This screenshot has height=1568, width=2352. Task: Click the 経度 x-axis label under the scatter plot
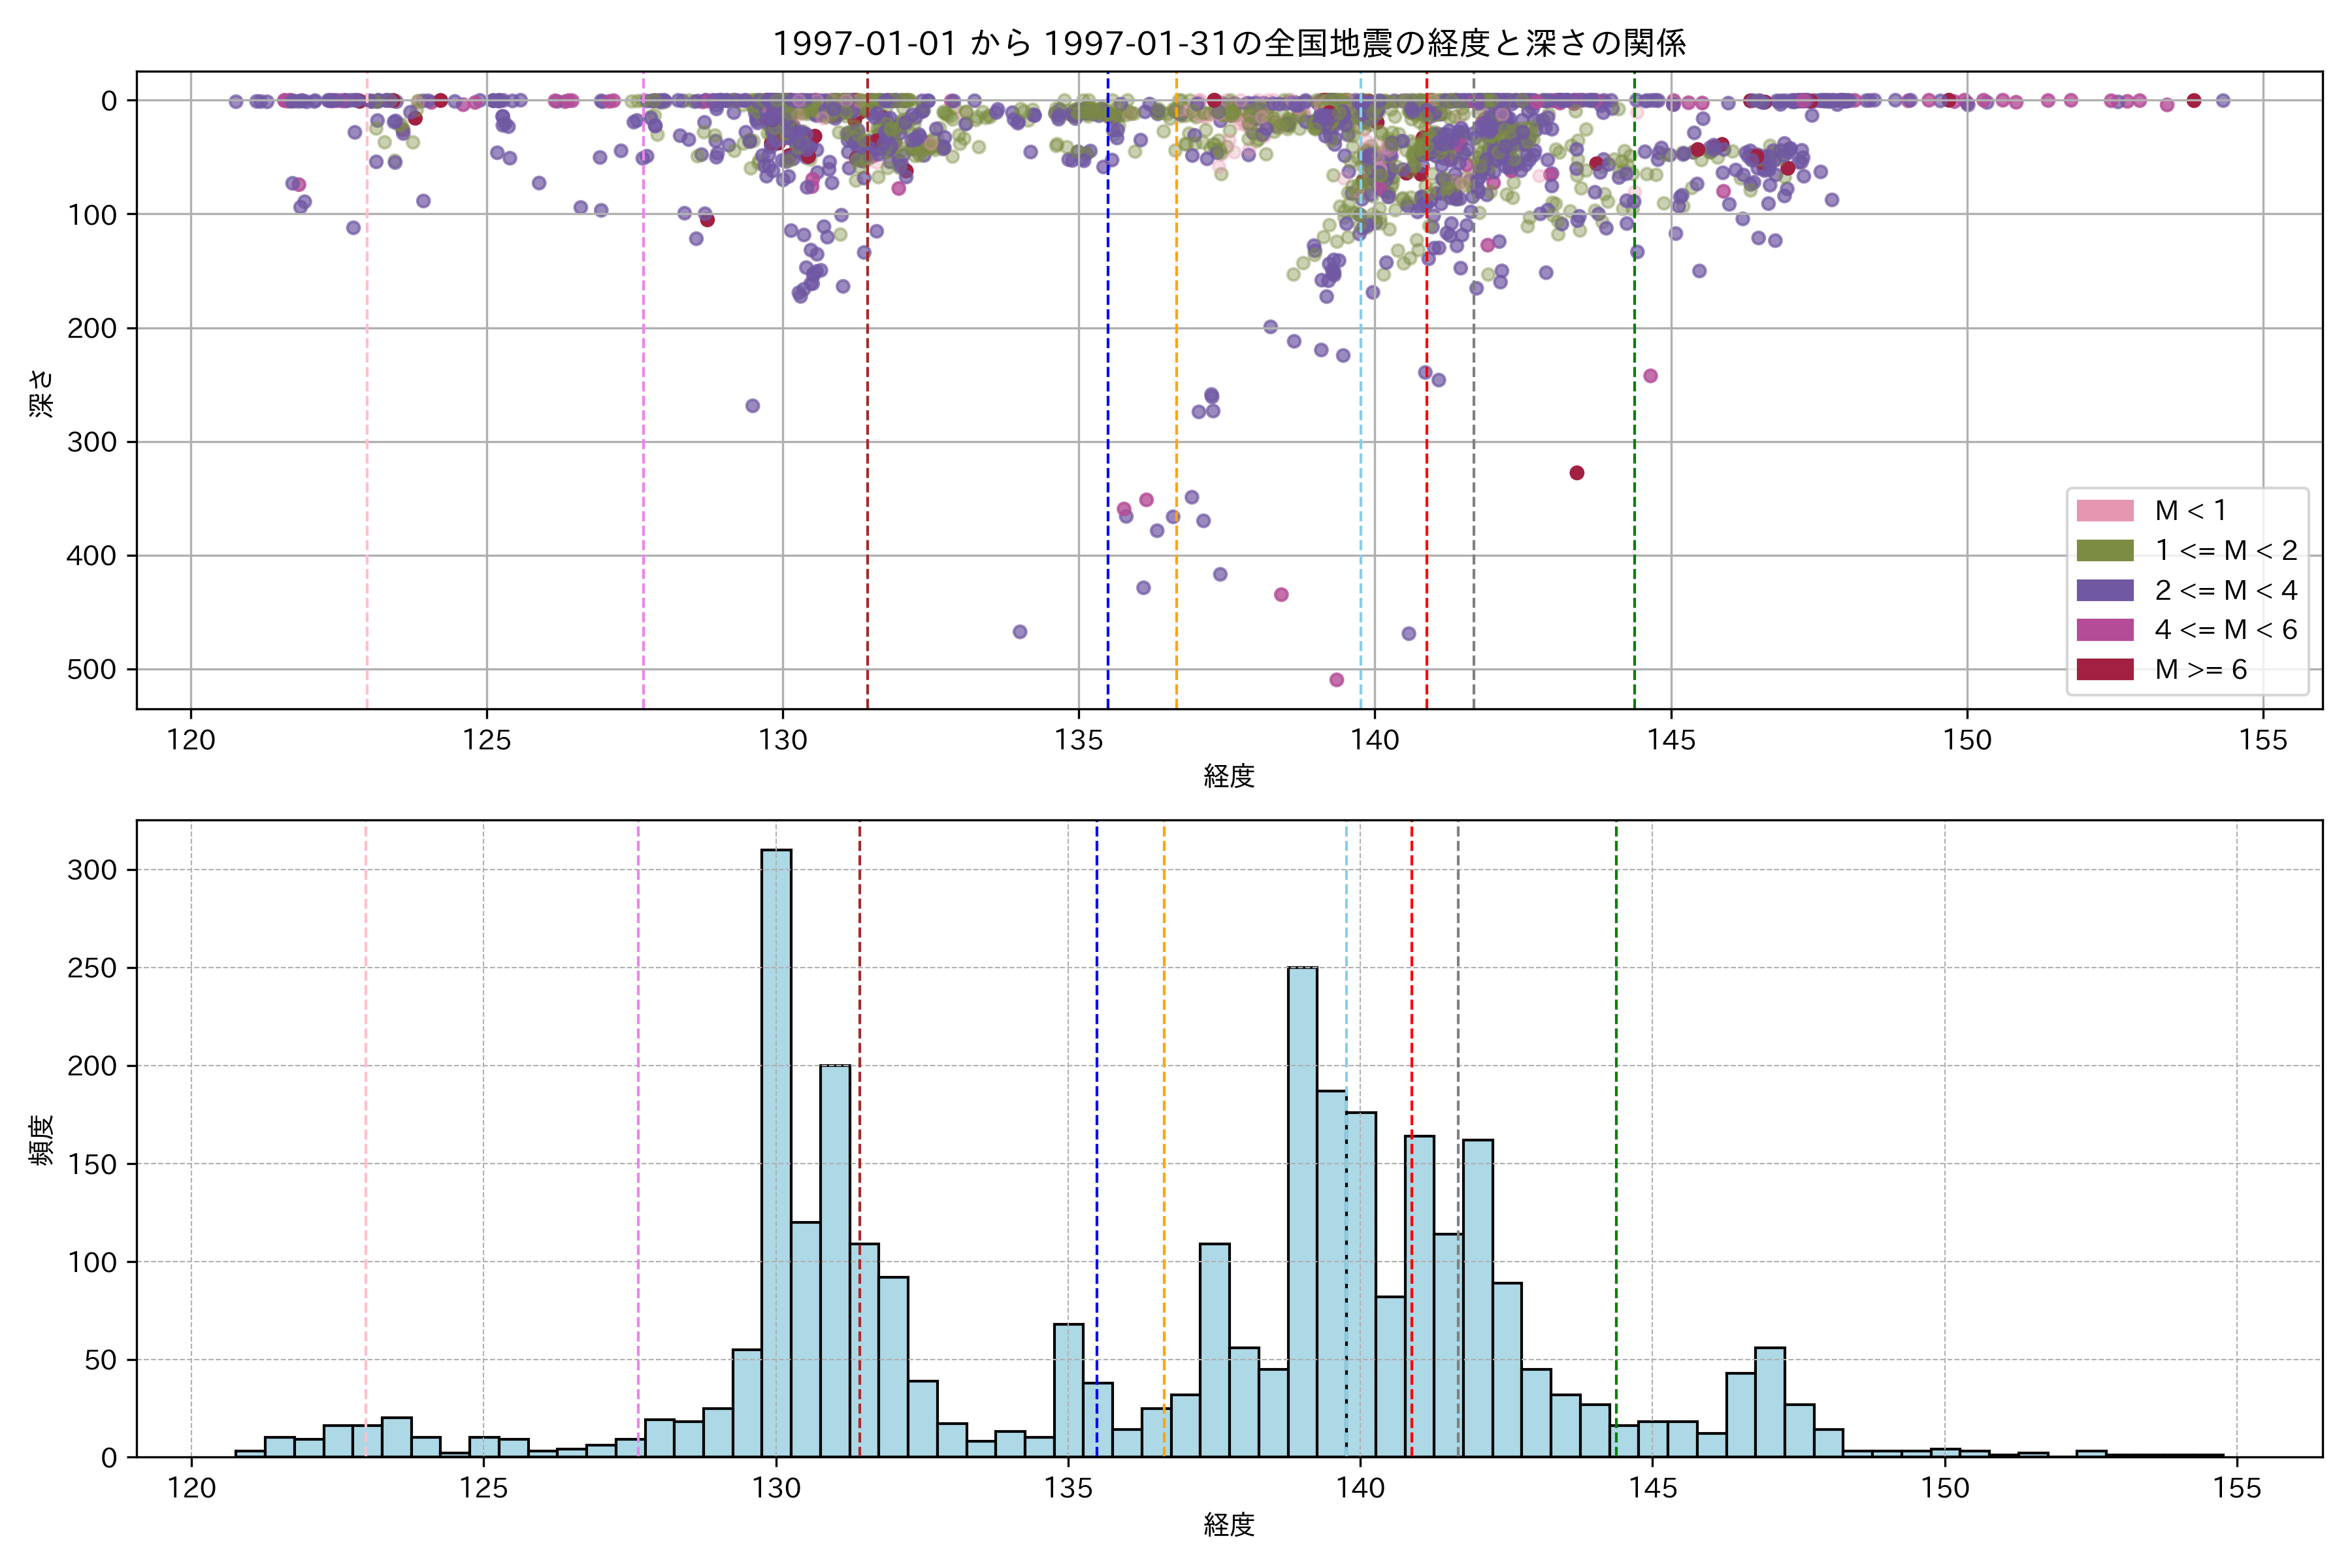(x=1229, y=776)
